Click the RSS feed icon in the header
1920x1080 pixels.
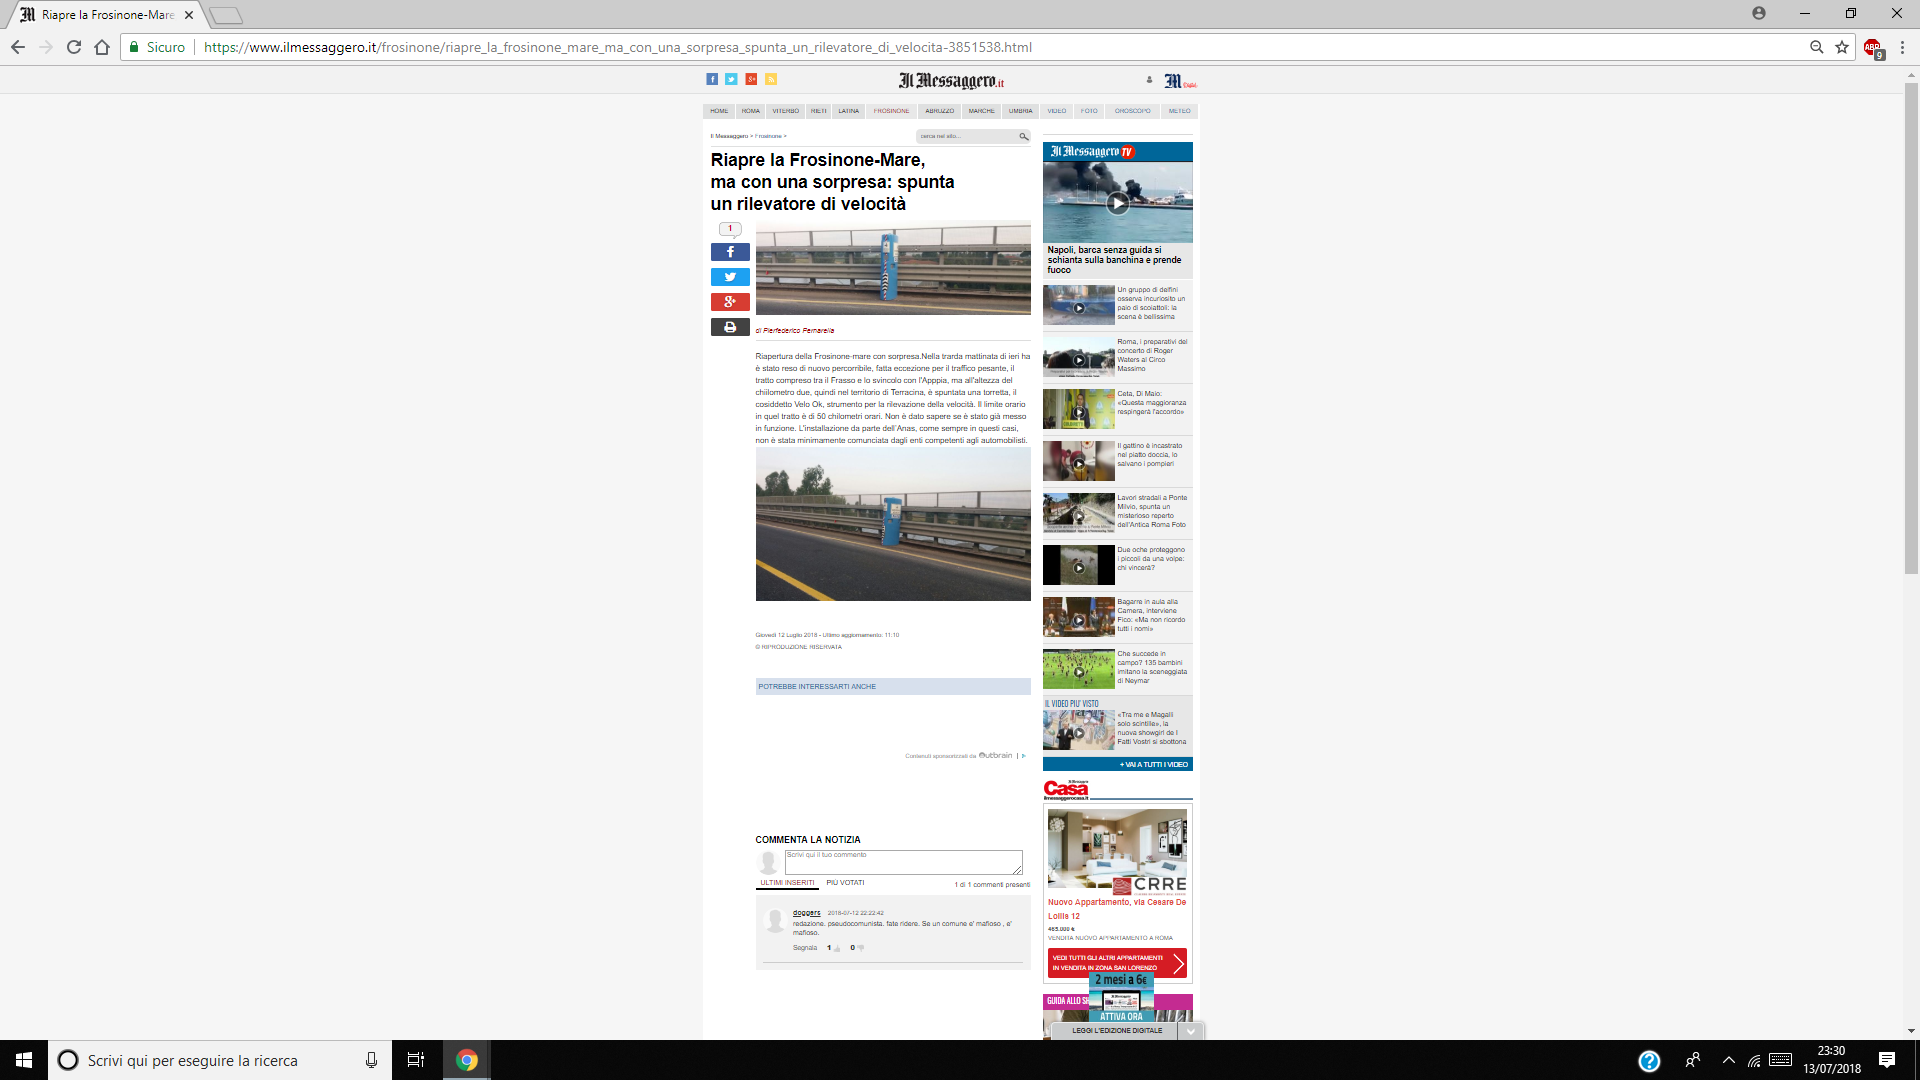(771, 80)
